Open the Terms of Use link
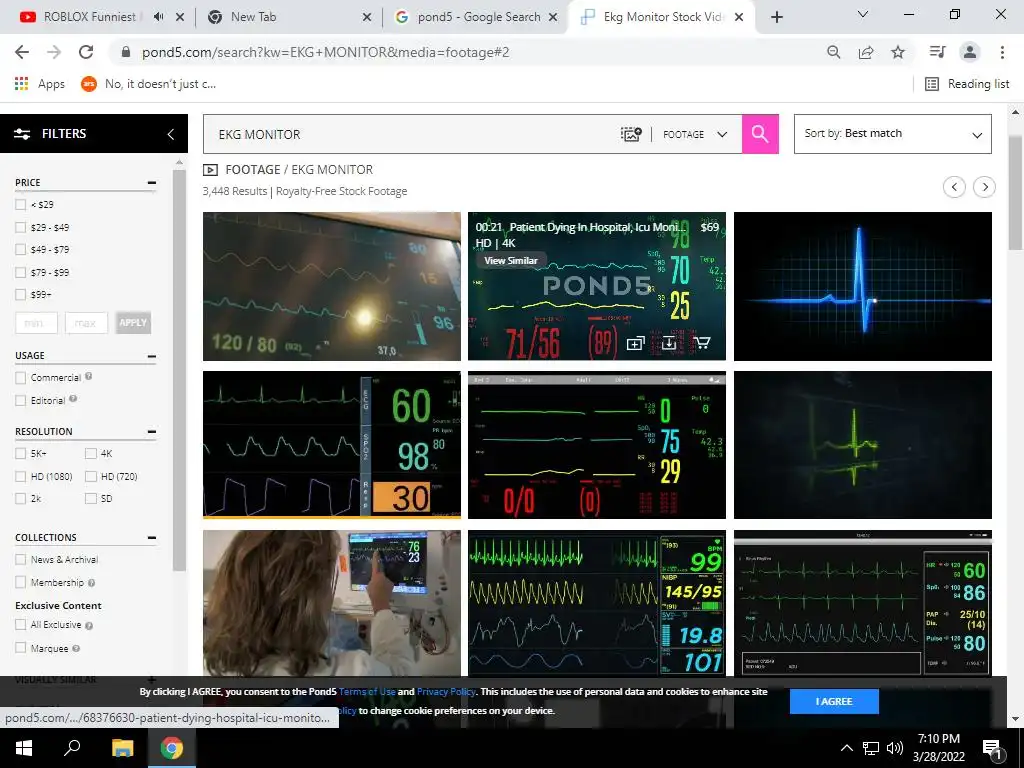This screenshot has width=1024, height=768. (367, 692)
